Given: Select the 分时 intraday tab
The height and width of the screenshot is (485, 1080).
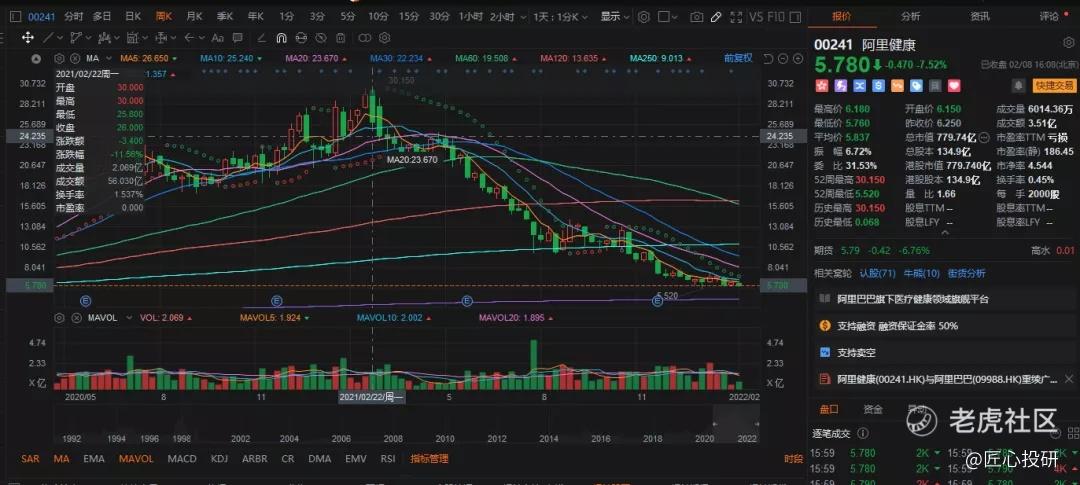Looking at the screenshot, I should tap(74, 17).
